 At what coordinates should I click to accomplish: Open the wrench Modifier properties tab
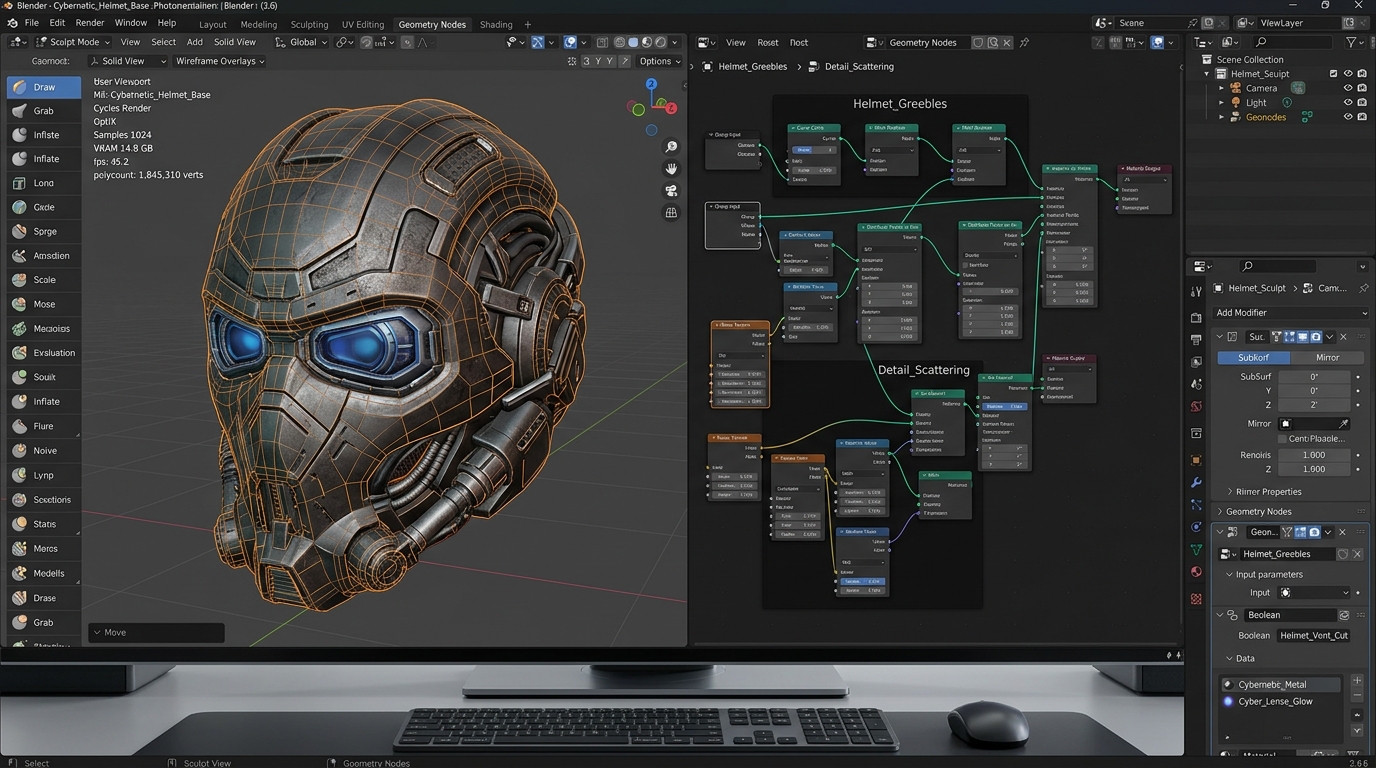click(1196, 483)
